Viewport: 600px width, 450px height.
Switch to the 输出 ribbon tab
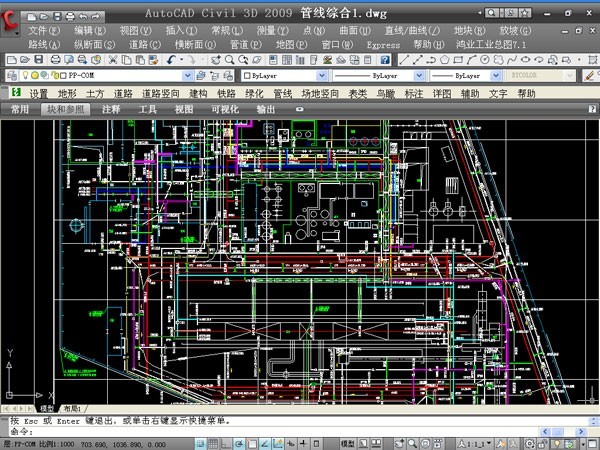coord(266,109)
